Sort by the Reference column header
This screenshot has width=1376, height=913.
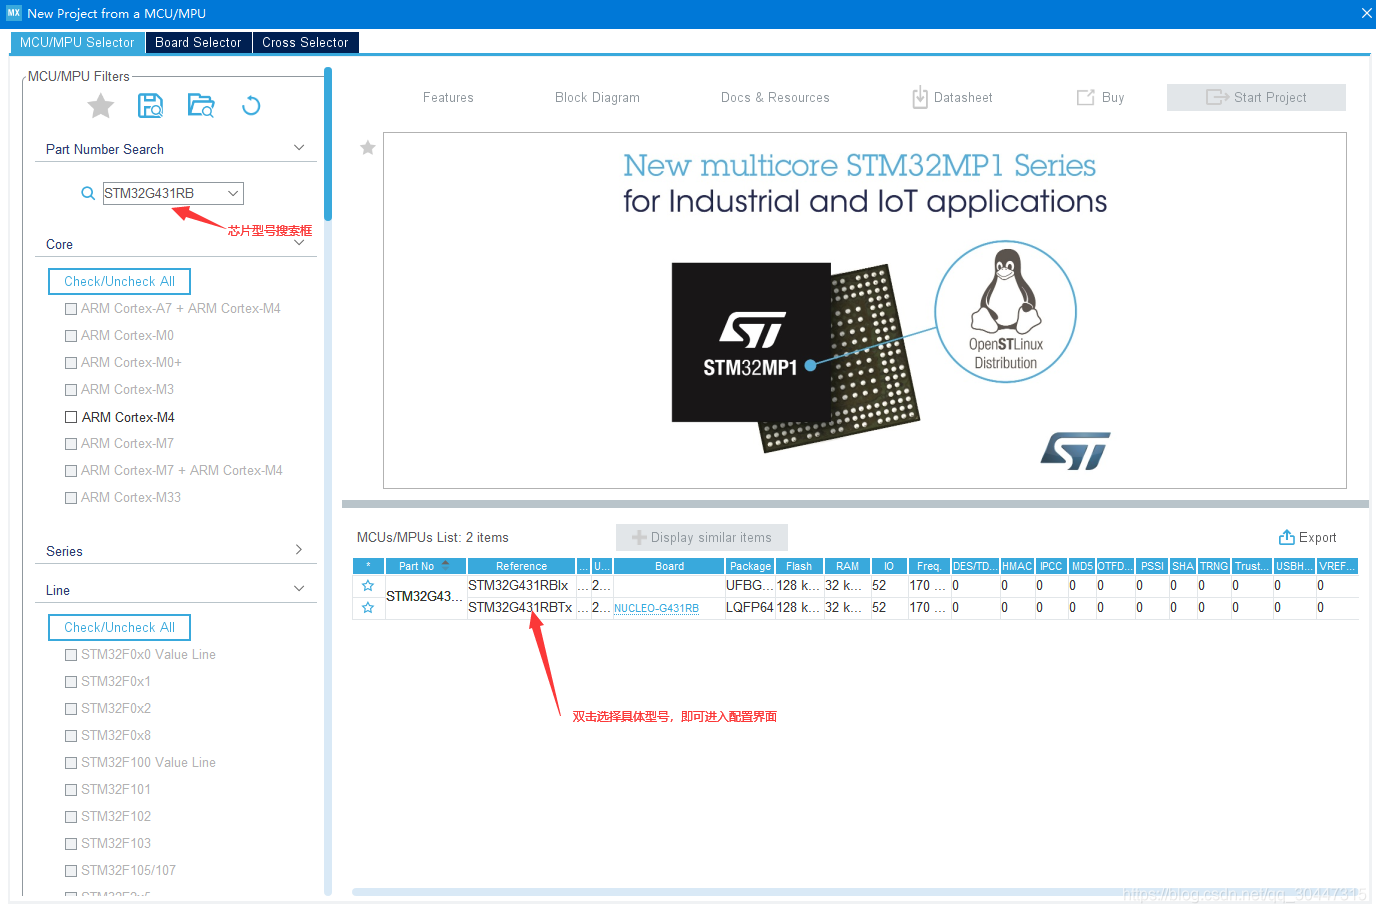[x=521, y=566]
